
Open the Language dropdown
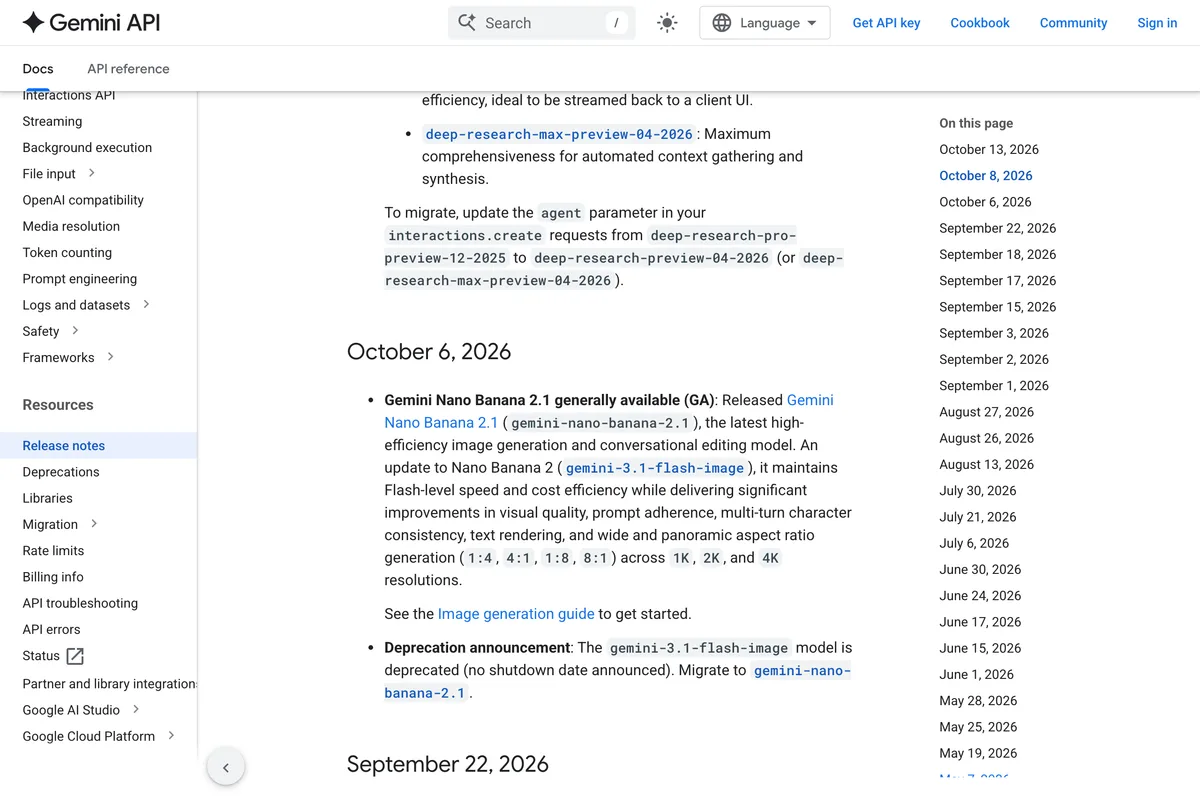pos(765,23)
